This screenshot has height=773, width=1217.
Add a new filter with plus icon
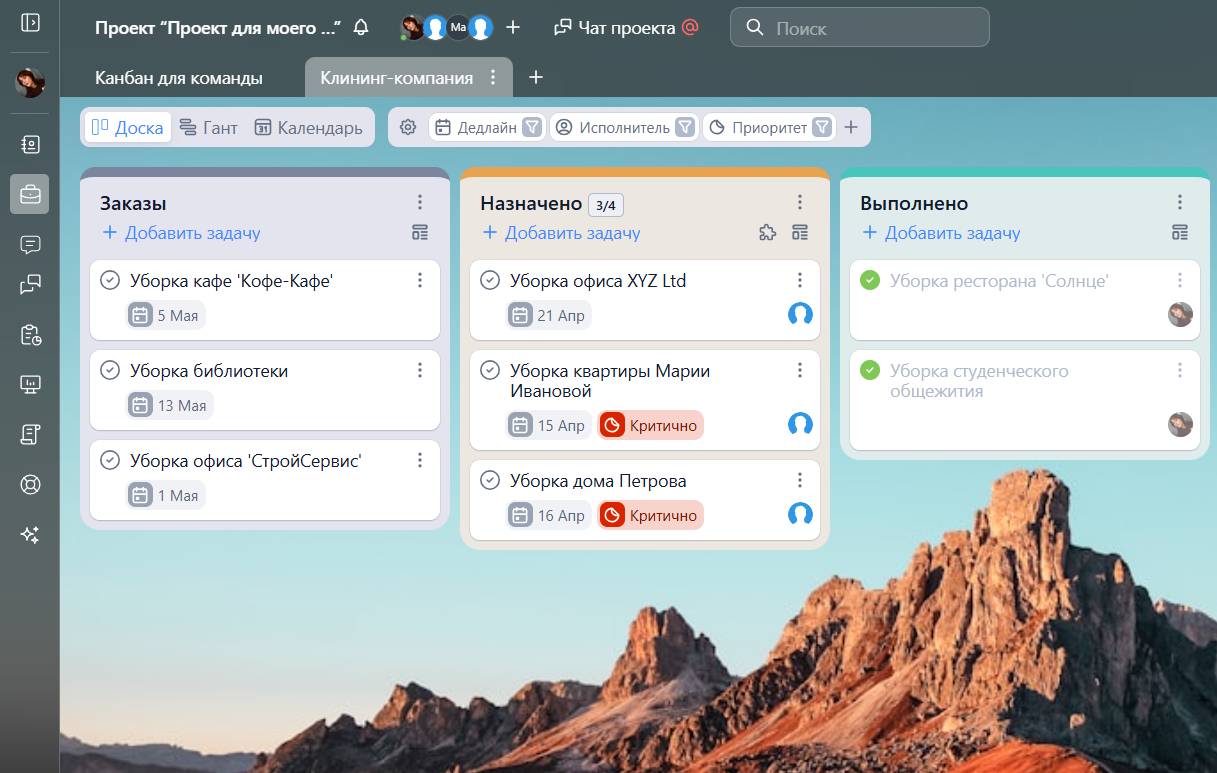851,127
